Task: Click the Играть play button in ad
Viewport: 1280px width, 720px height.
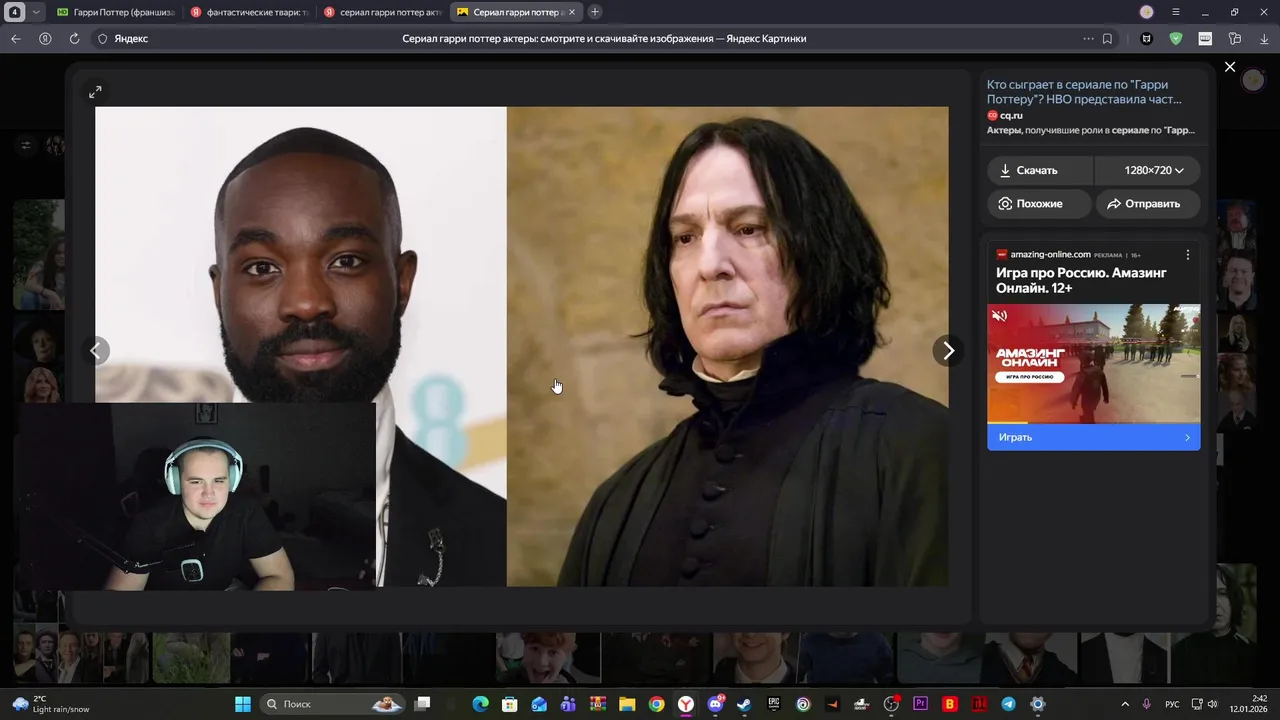Action: pos(1094,437)
